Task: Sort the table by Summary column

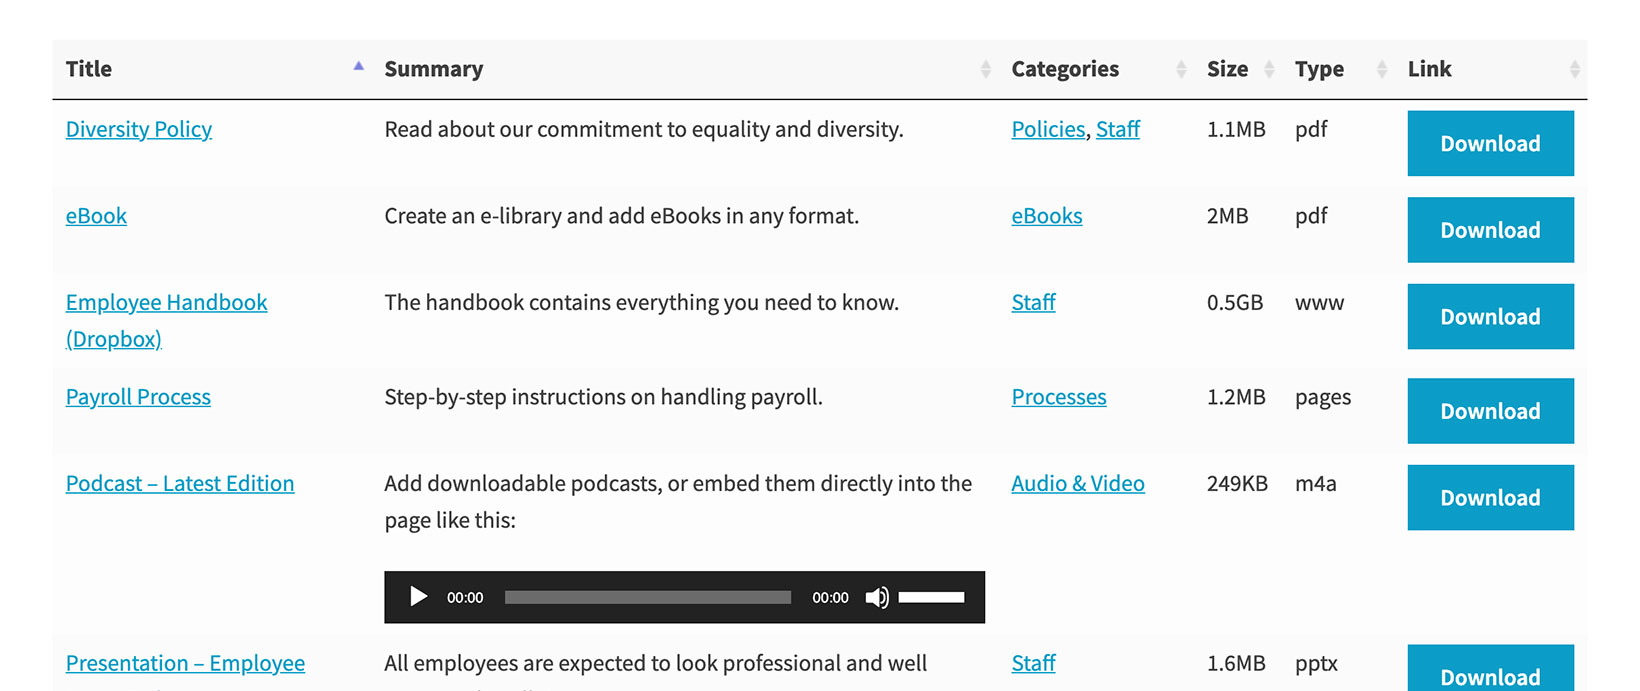Action: [x=434, y=69]
